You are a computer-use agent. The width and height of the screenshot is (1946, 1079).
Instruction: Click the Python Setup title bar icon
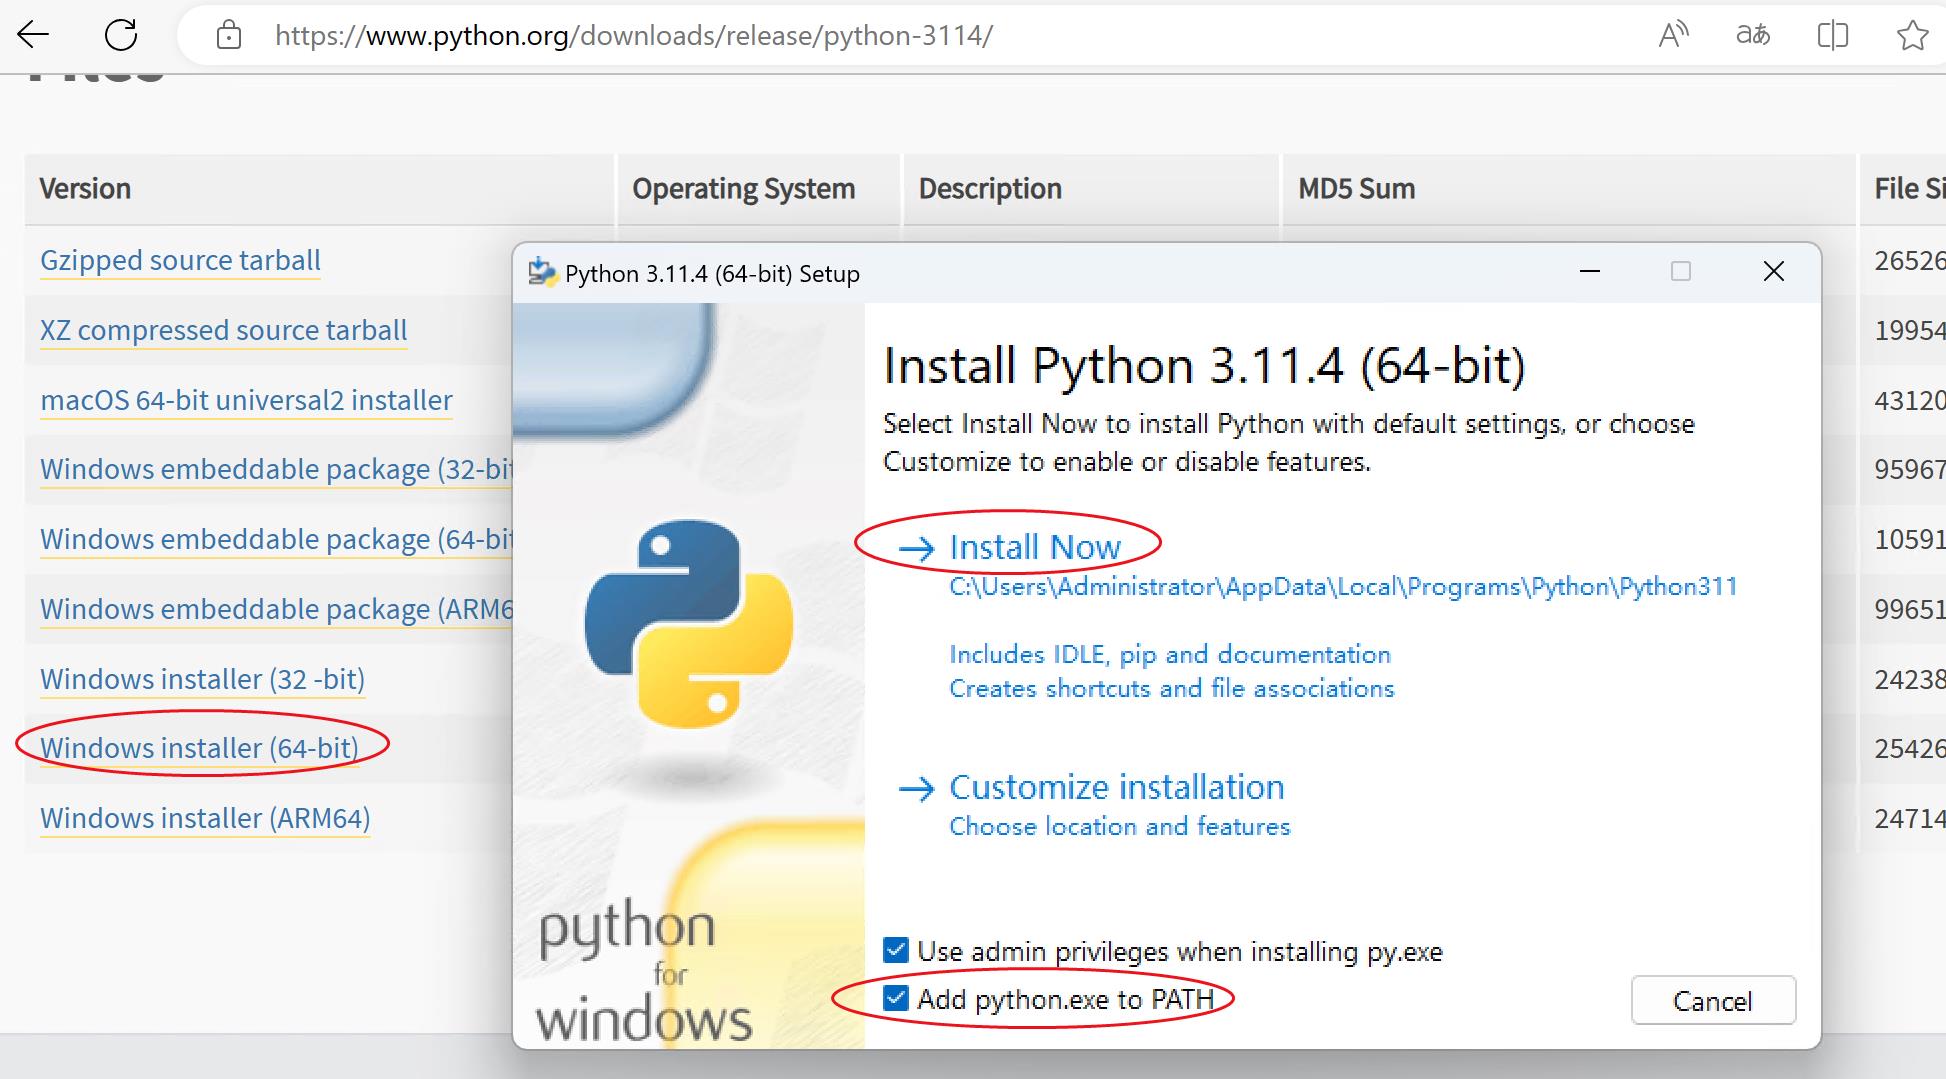pyautogui.click(x=542, y=272)
